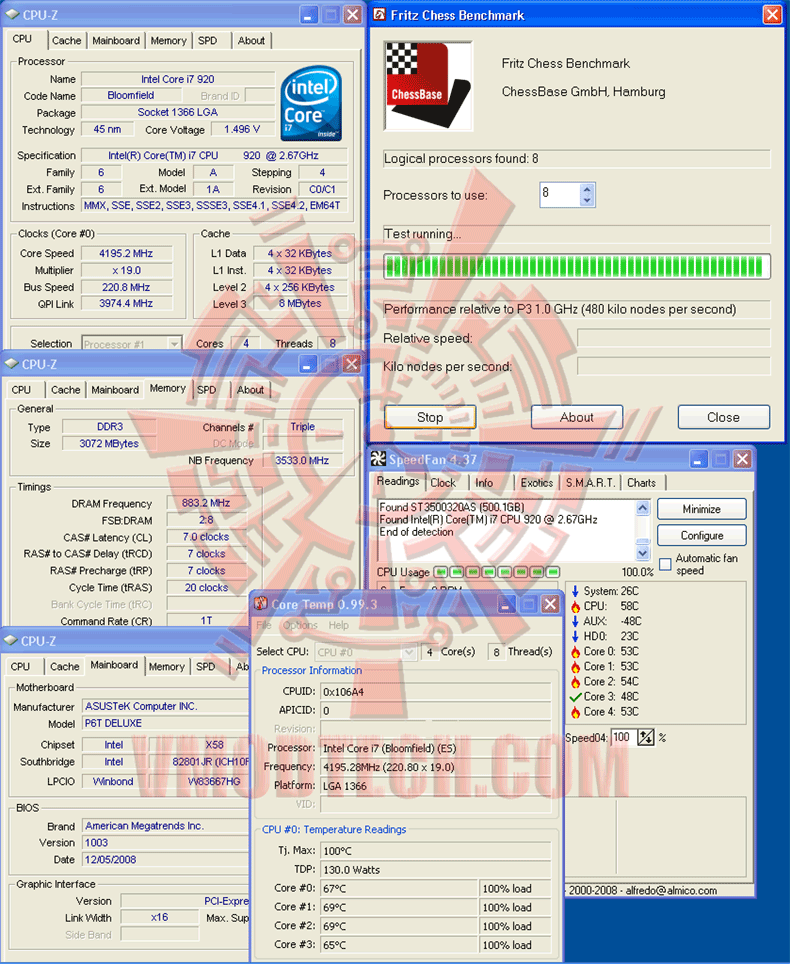Click the Relative speed result field

coord(673,338)
